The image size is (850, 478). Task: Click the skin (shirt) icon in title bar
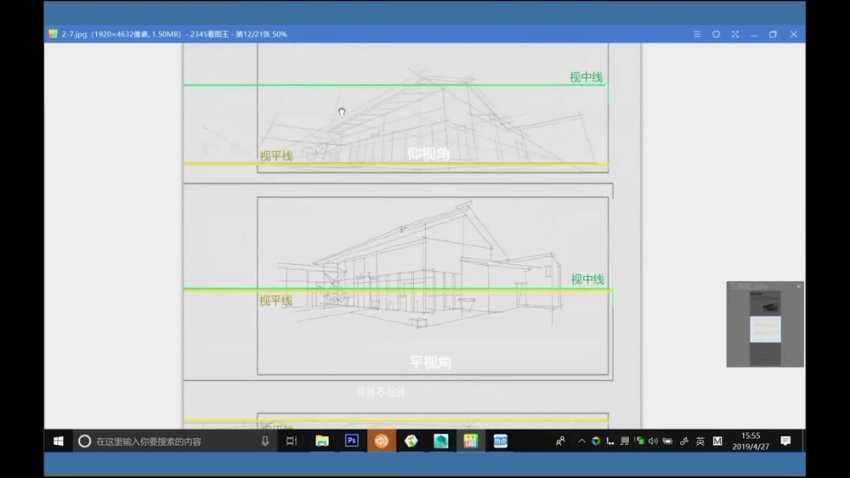pyautogui.click(x=716, y=34)
